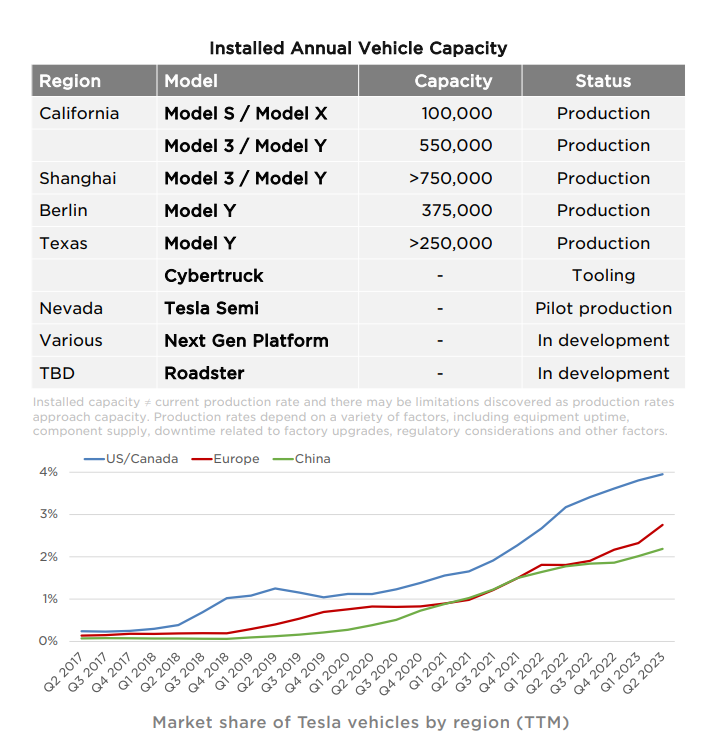This screenshot has width=715, height=750.
Task: Select the 'Status' column header
Action: click(x=603, y=81)
